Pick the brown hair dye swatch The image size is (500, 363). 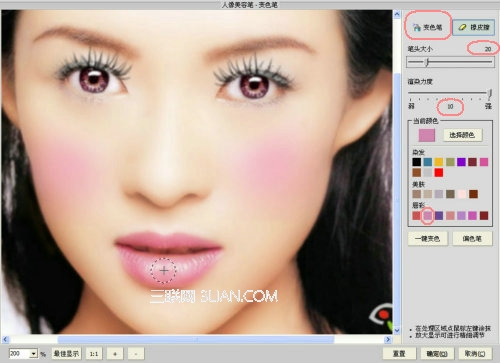point(417,173)
